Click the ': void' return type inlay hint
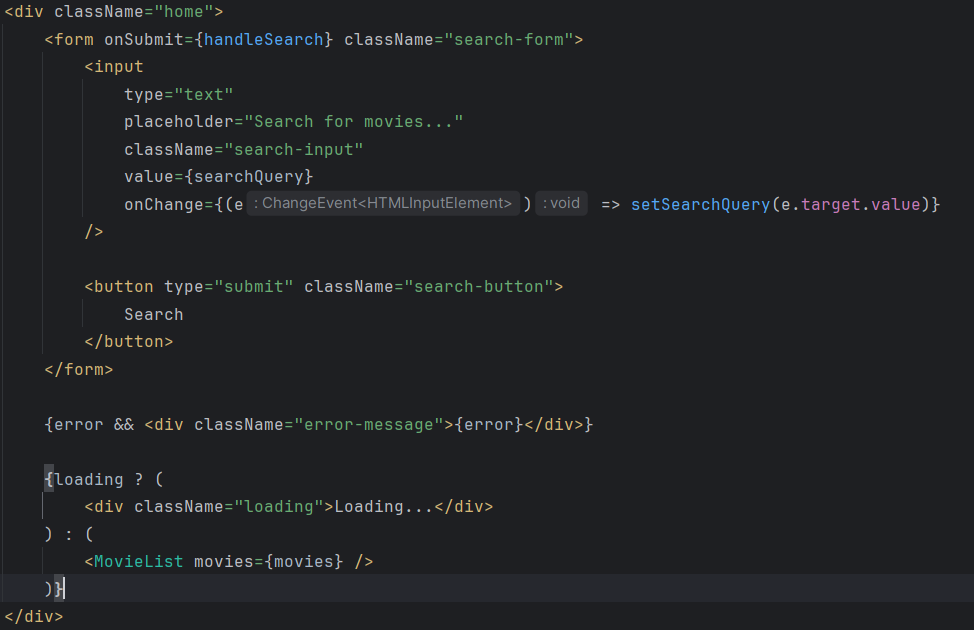974x630 pixels. [561, 204]
